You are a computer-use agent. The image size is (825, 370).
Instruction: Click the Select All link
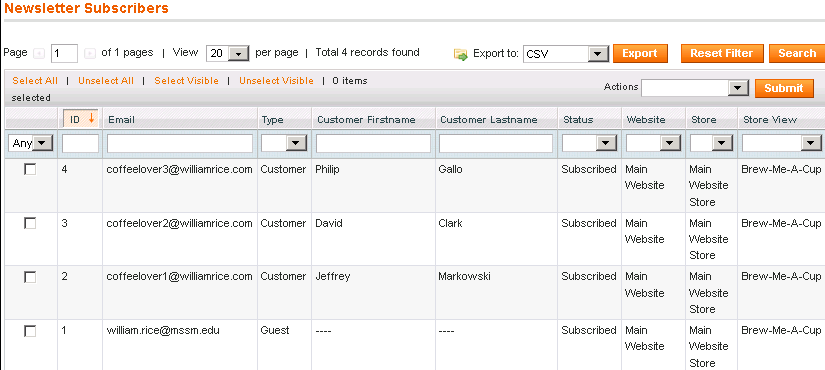tap(35, 81)
